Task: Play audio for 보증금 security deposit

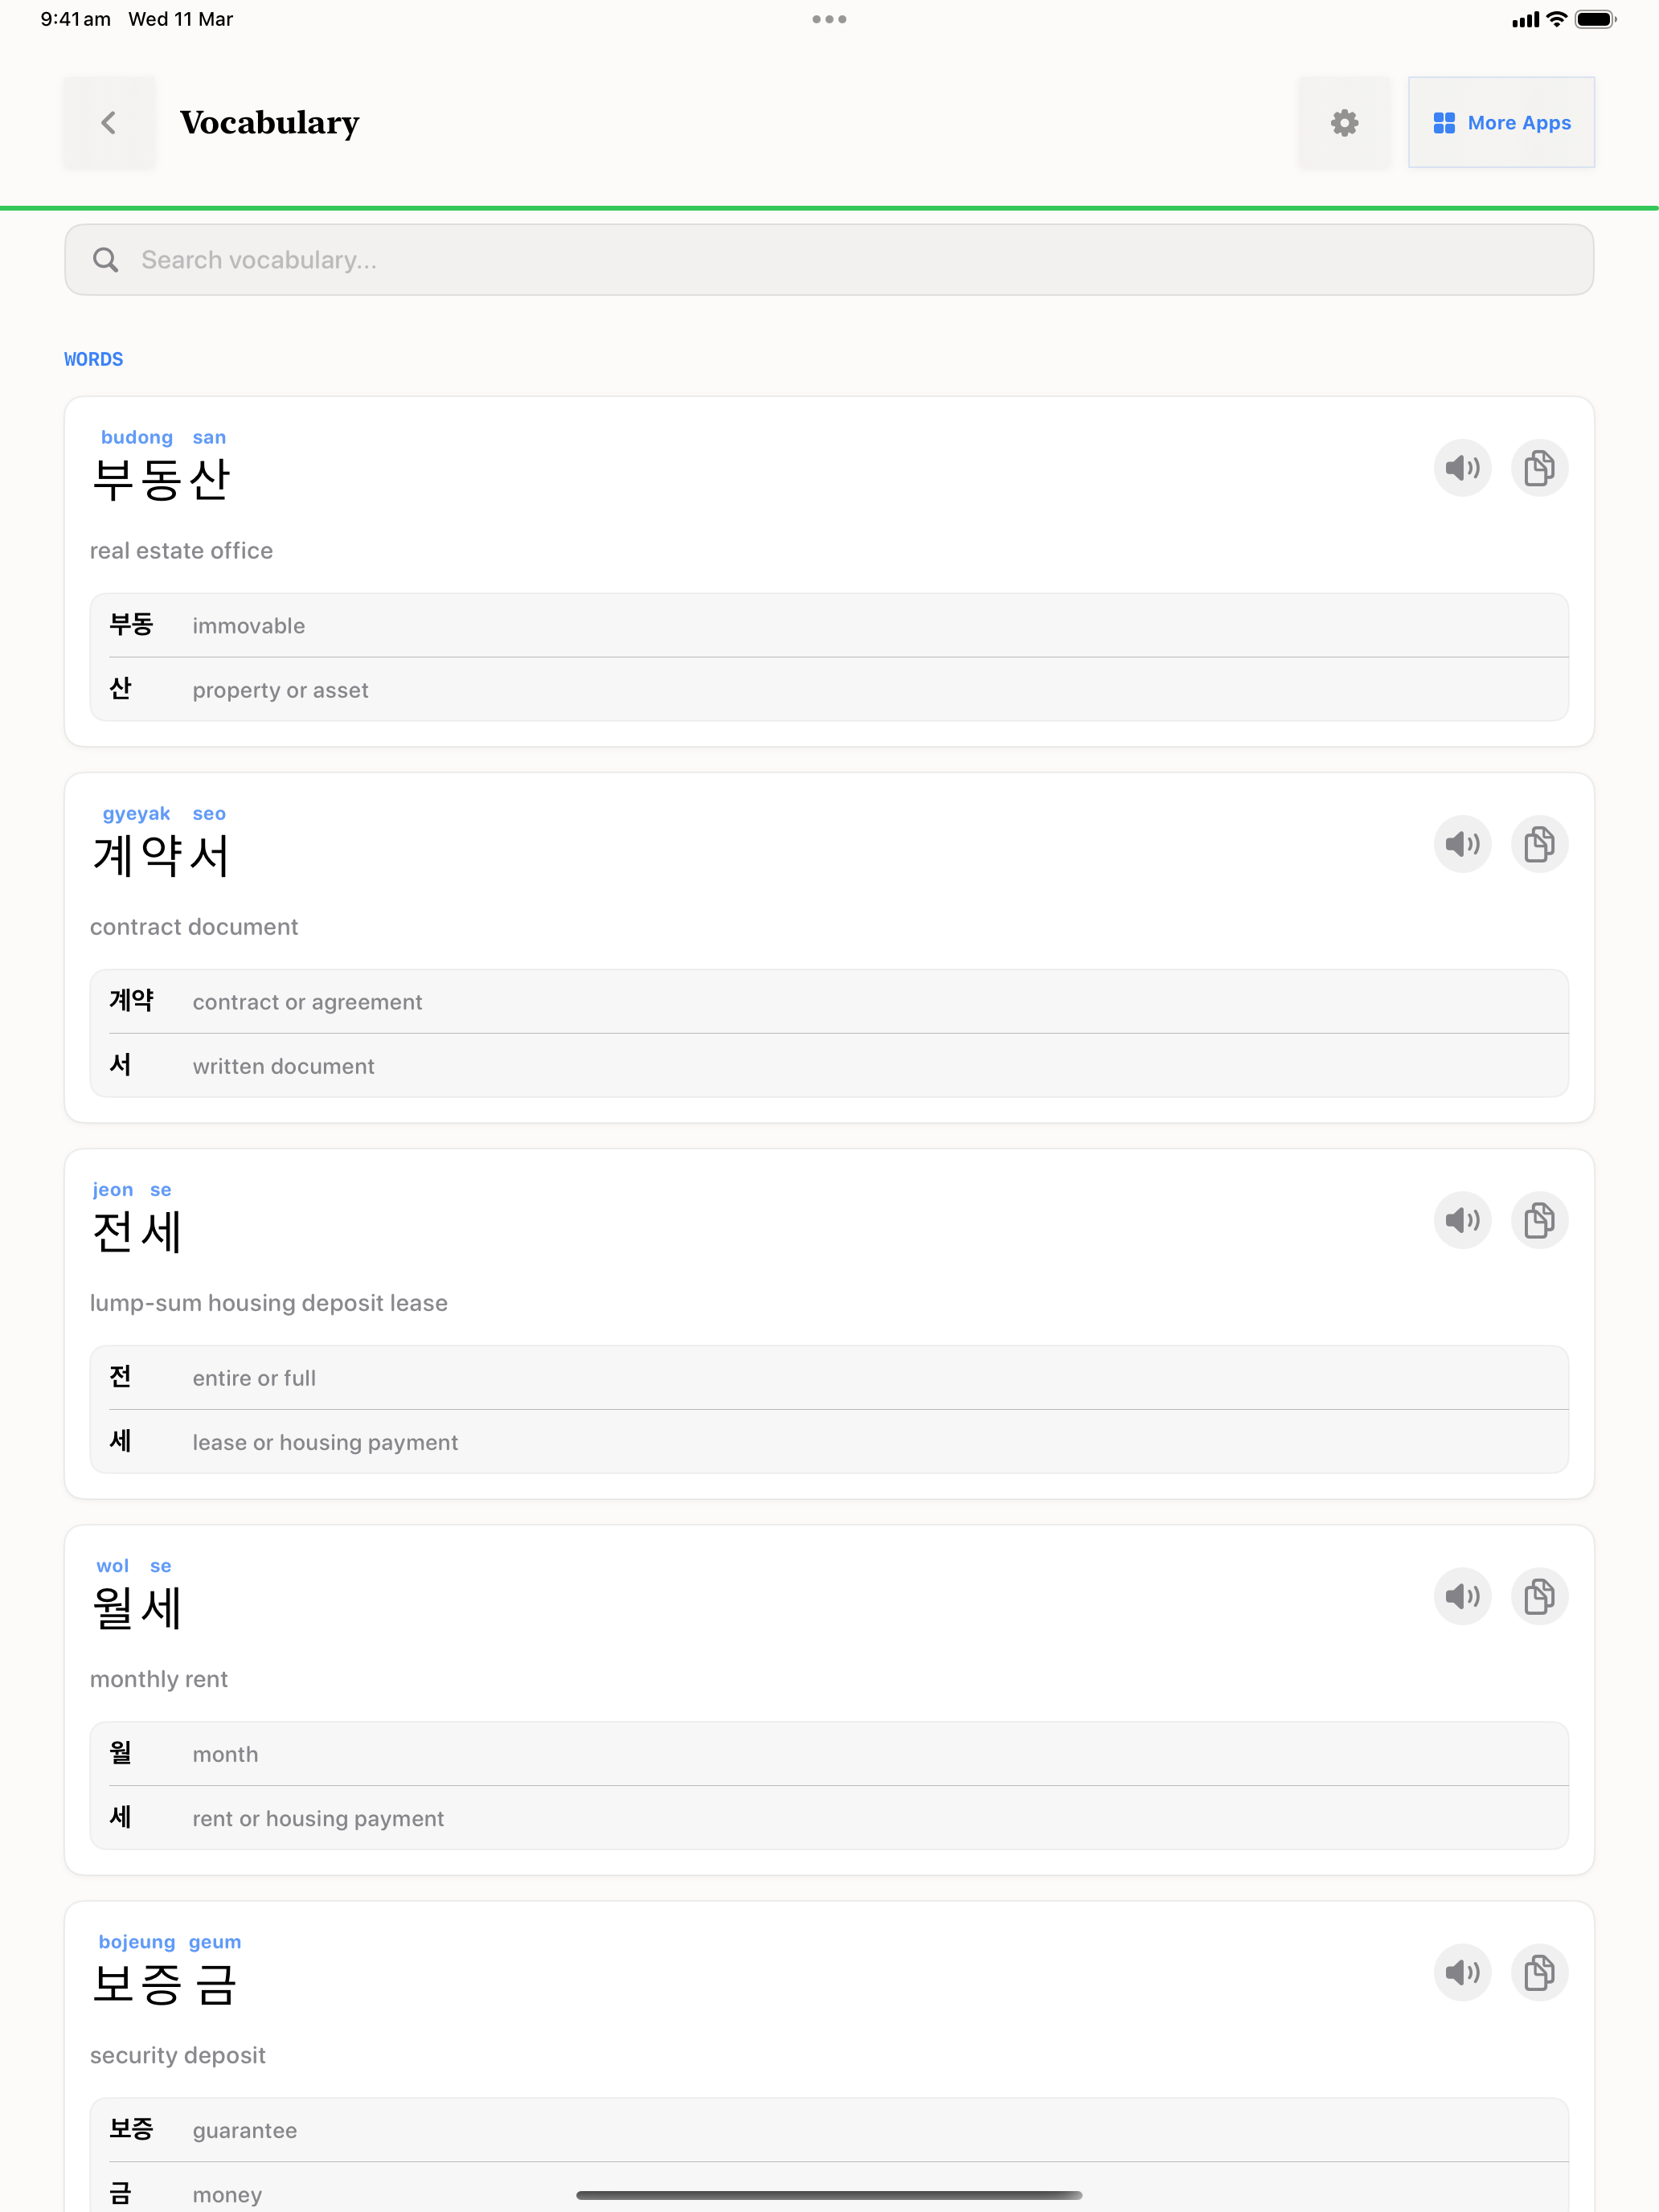Action: click(1462, 1972)
